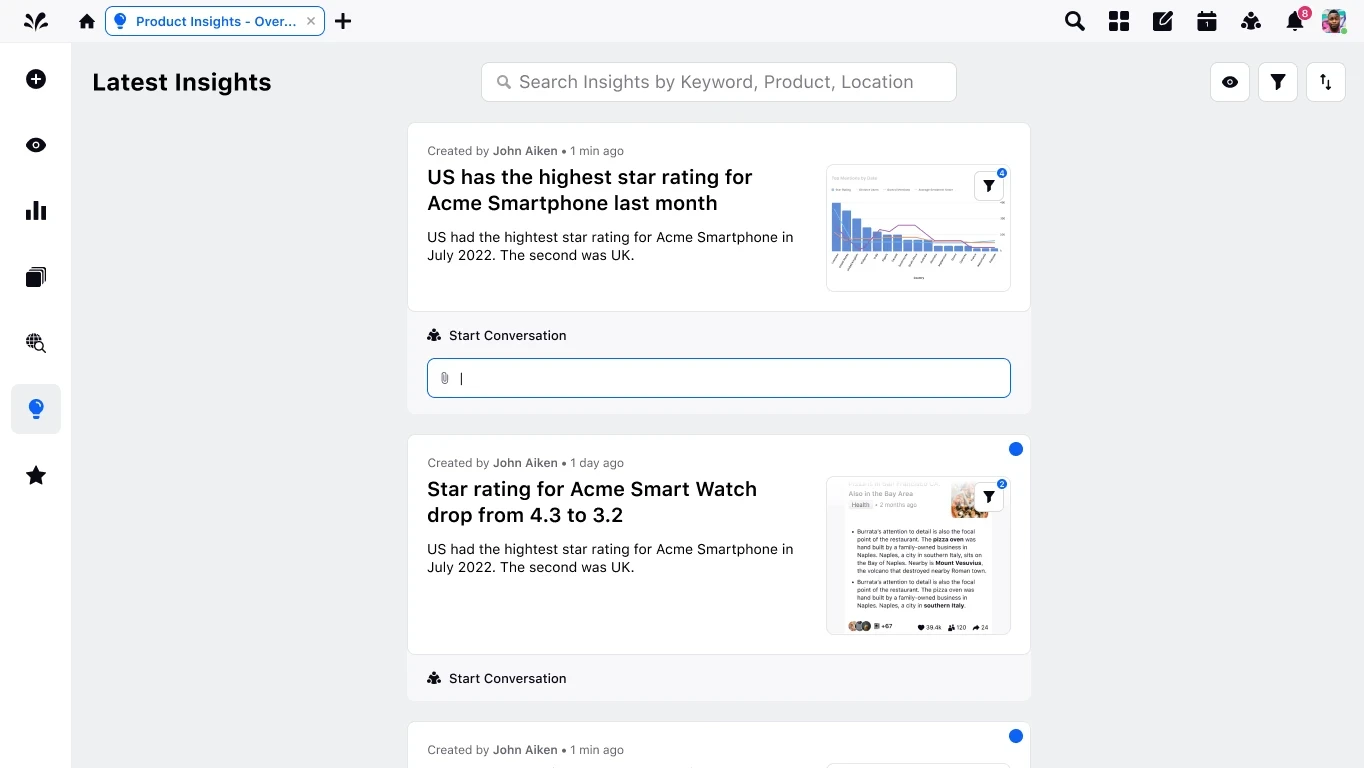Click the conversation message input box
This screenshot has height=768, width=1364.
point(719,378)
